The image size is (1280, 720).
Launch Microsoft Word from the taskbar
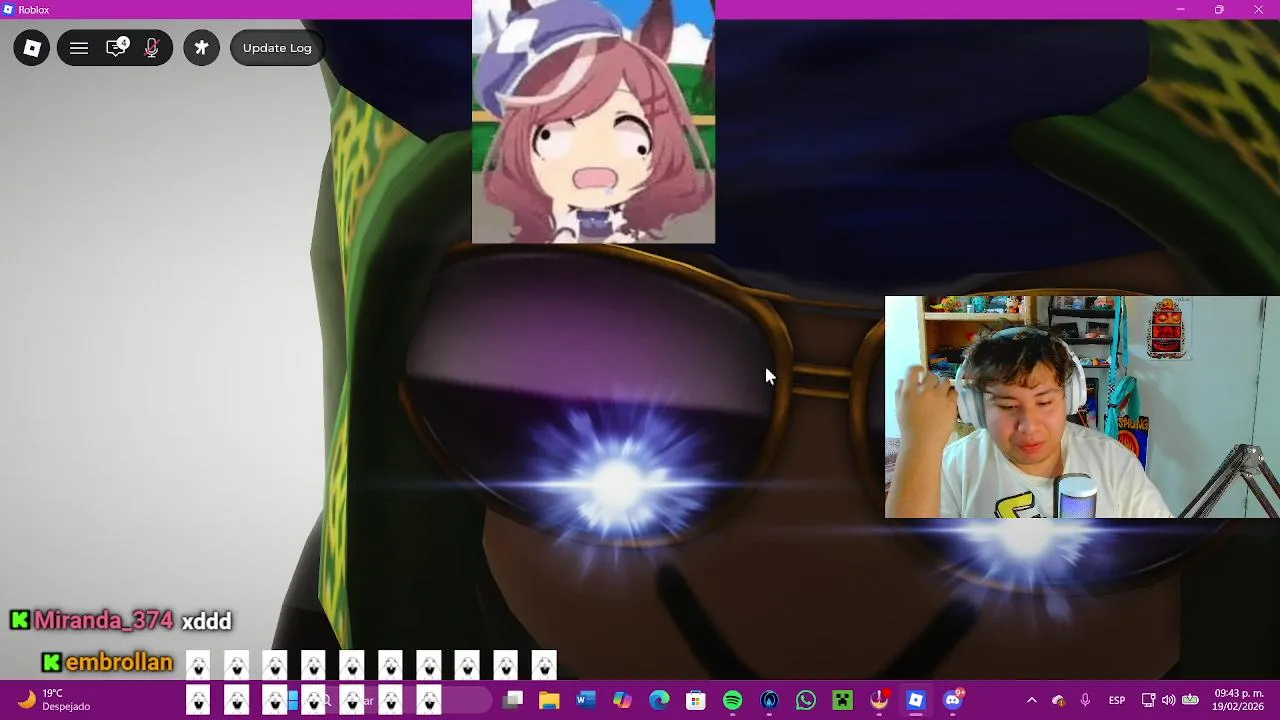[x=586, y=700]
